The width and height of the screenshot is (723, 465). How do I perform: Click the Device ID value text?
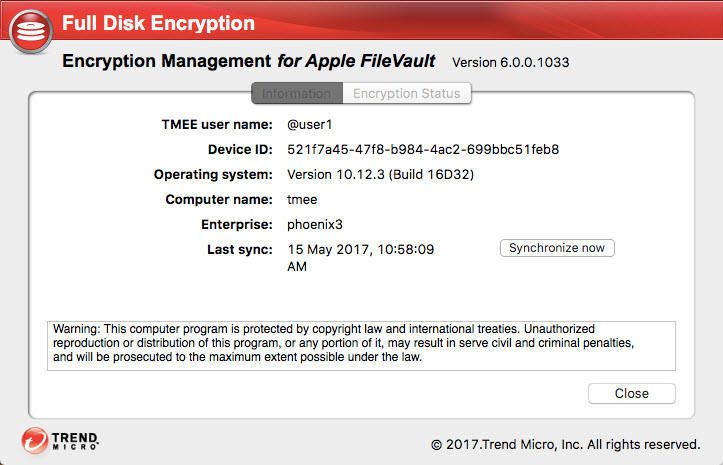click(422, 149)
